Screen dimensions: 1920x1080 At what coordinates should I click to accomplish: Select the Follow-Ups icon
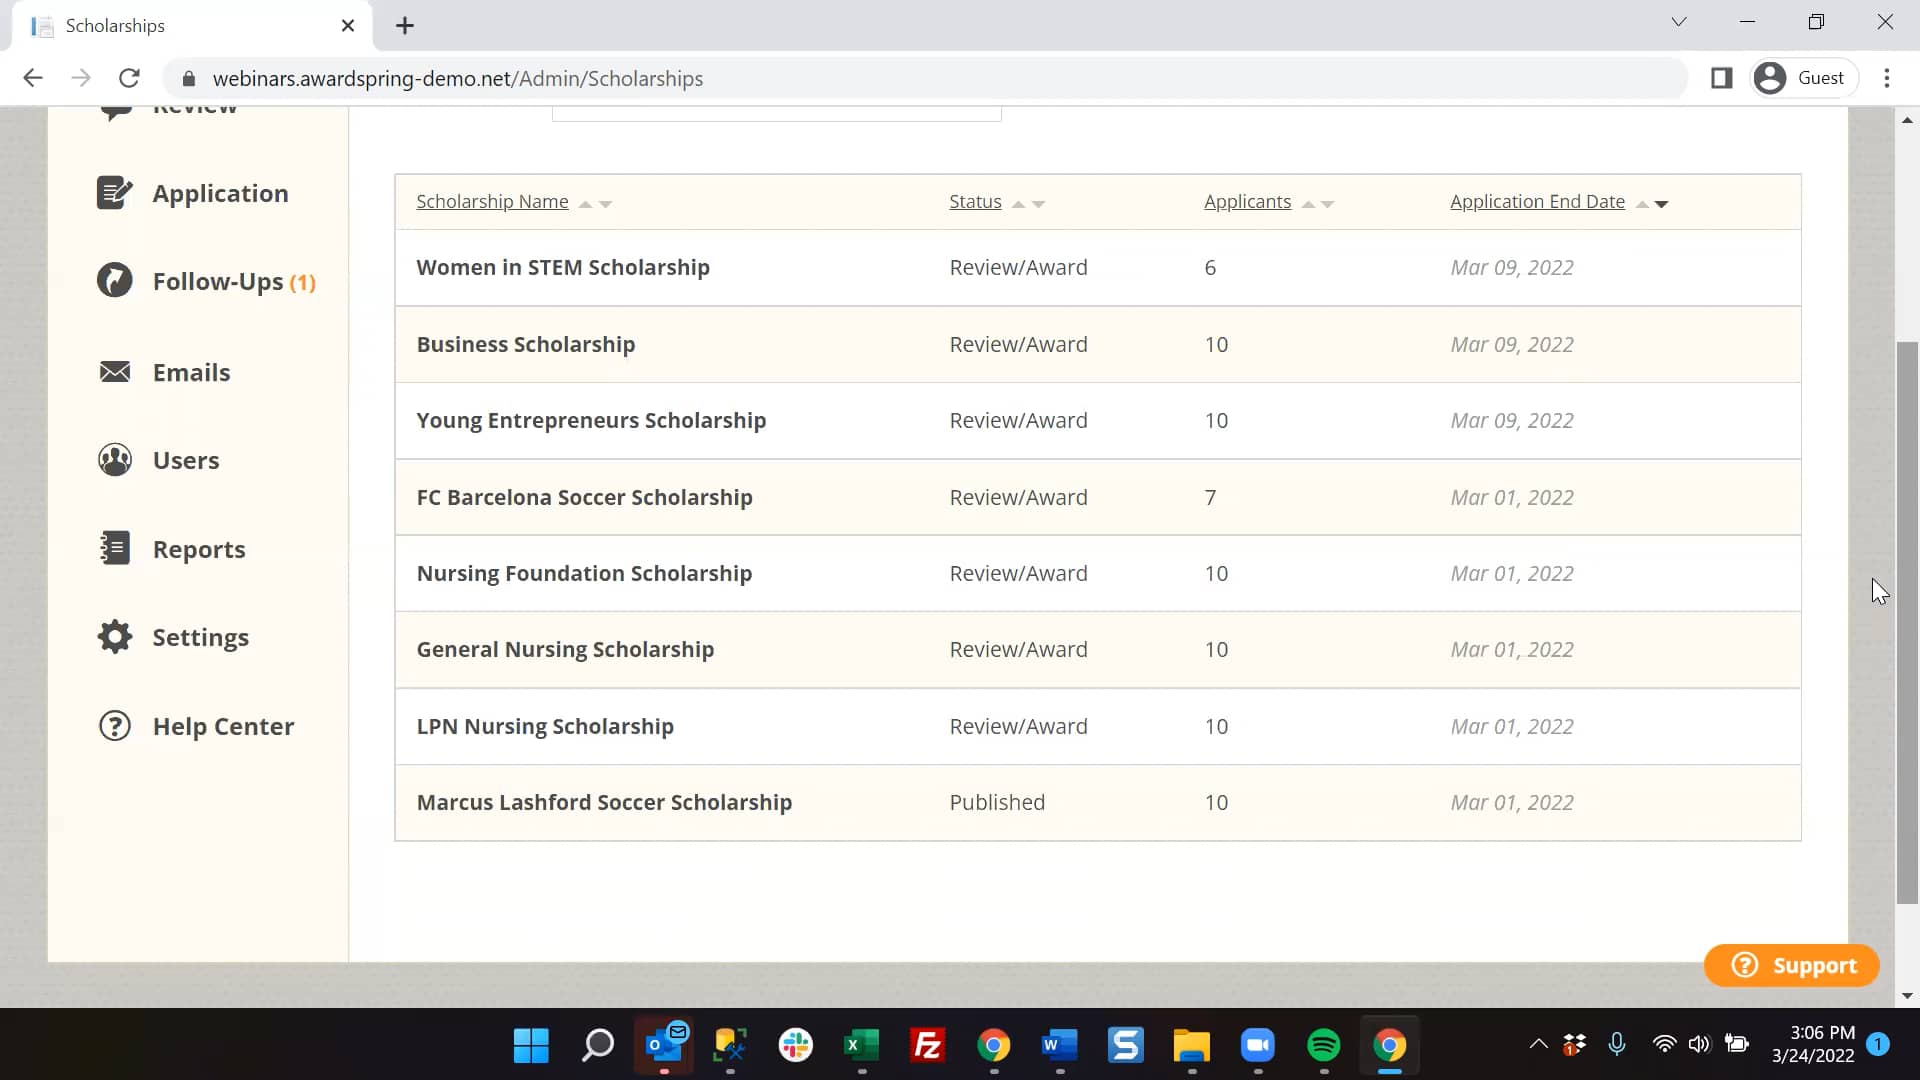pos(114,280)
